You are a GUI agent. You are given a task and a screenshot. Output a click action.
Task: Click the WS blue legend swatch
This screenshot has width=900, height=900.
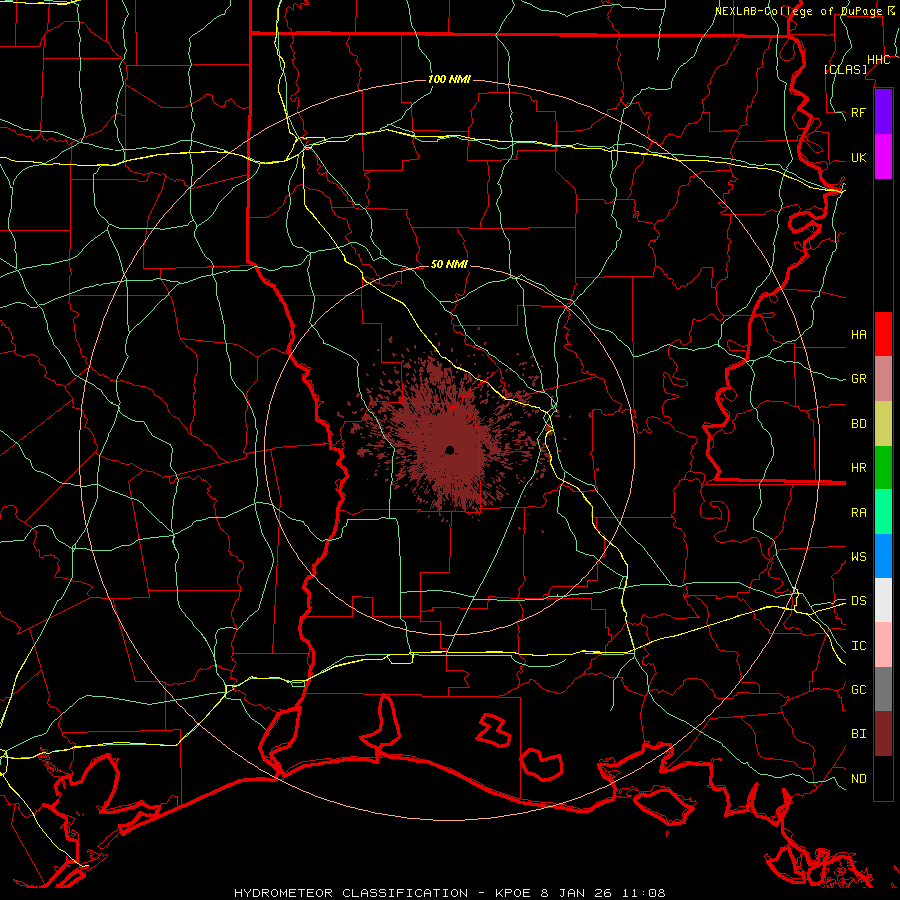click(x=883, y=556)
